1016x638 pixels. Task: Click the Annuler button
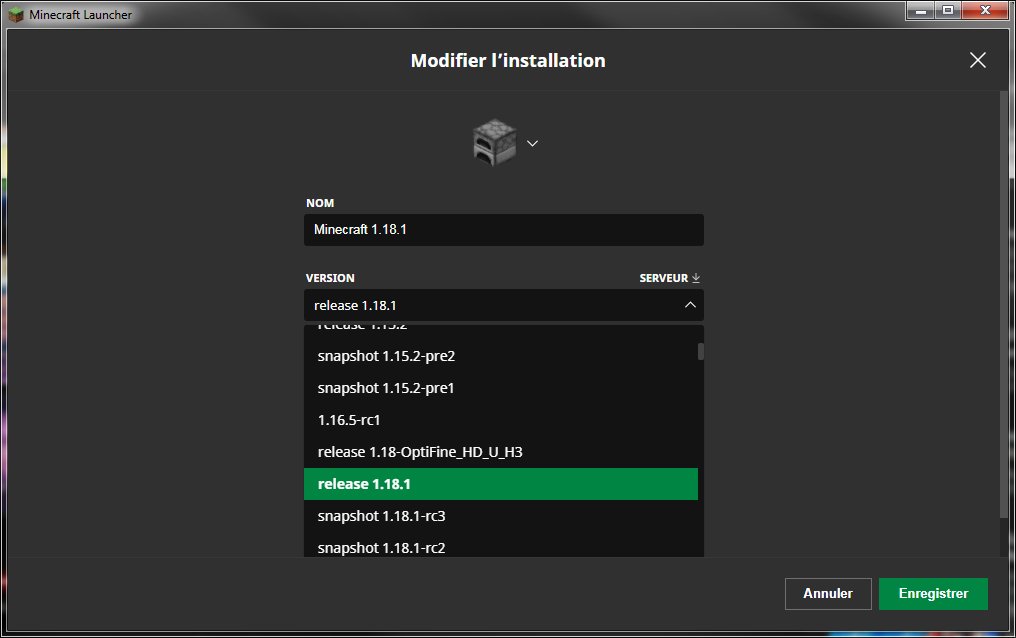[x=827, y=593]
